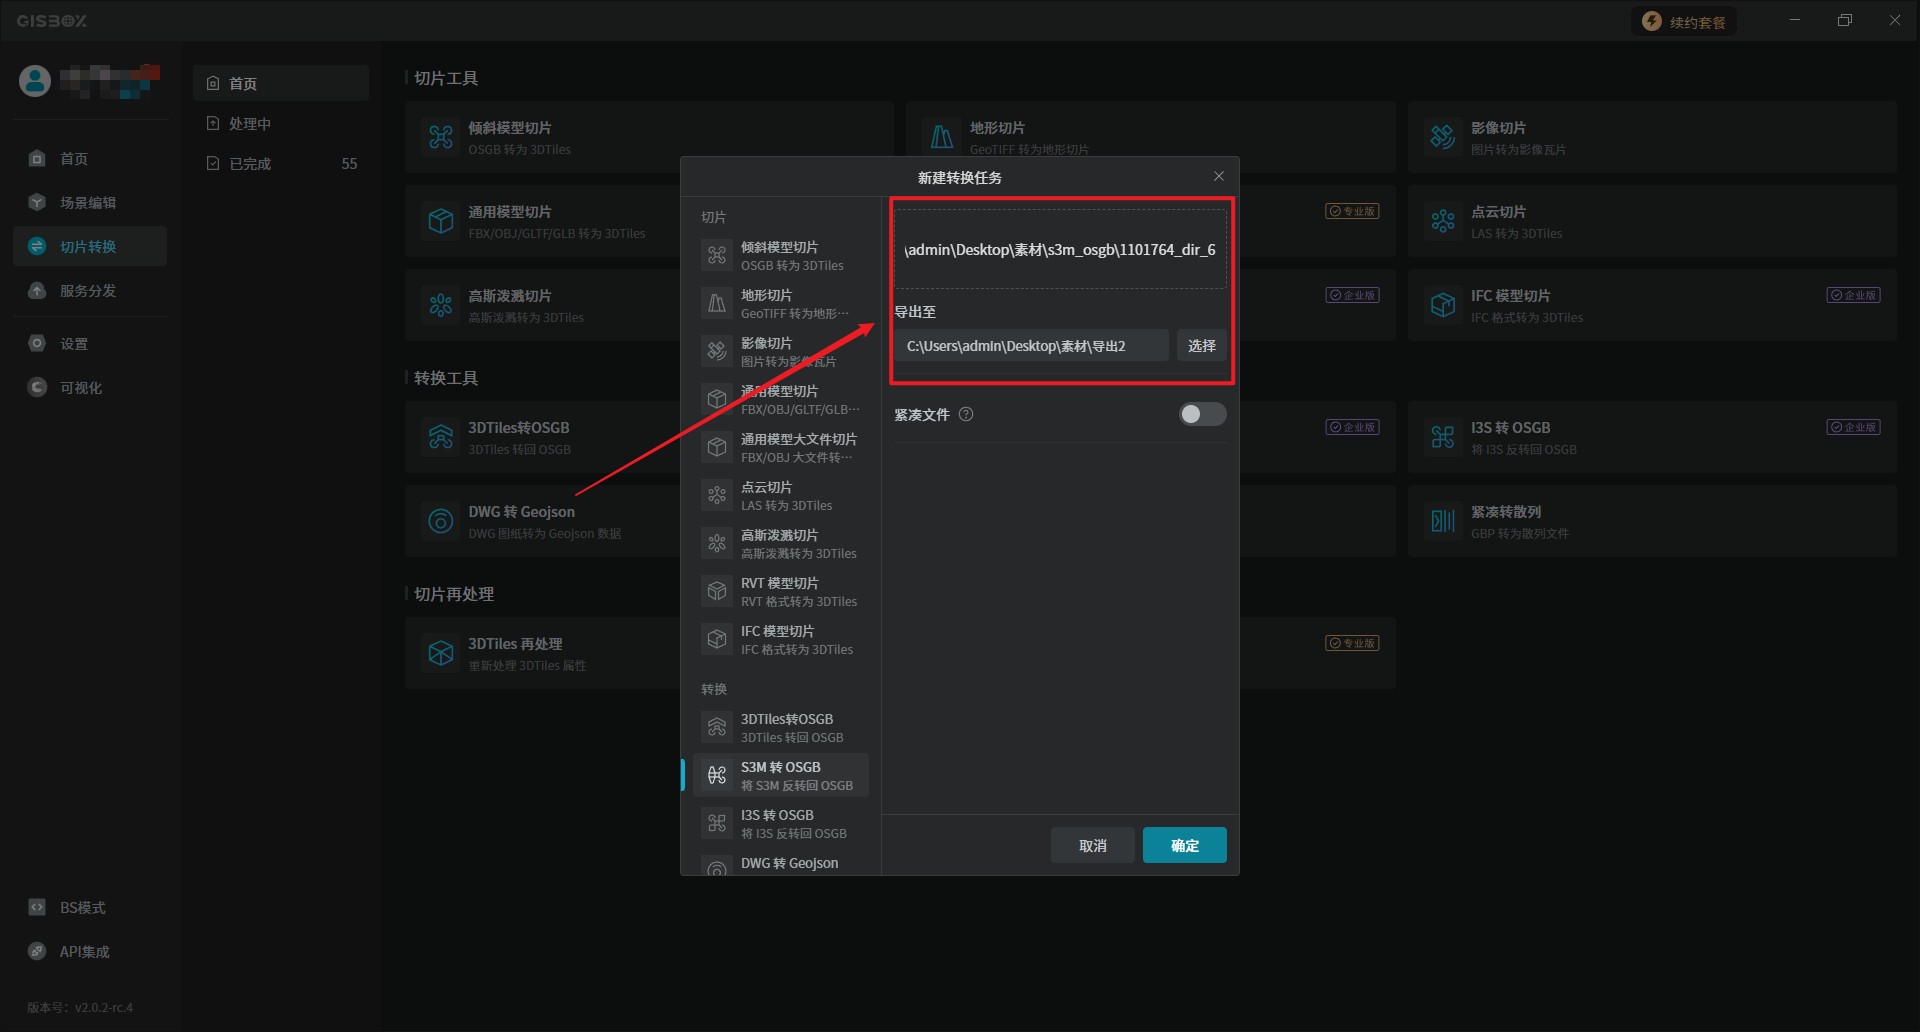Select I3S 转 OSGB in dialog list
The image size is (1920, 1032).
[x=780, y=824]
